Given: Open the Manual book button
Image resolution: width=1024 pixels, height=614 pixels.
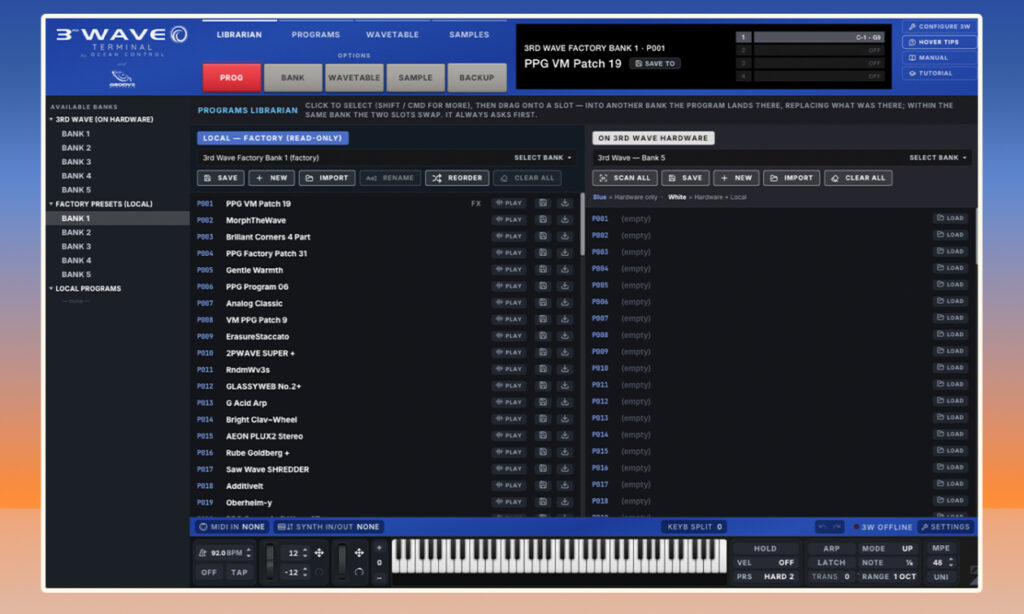Looking at the screenshot, I should click(x=939, y=58).
